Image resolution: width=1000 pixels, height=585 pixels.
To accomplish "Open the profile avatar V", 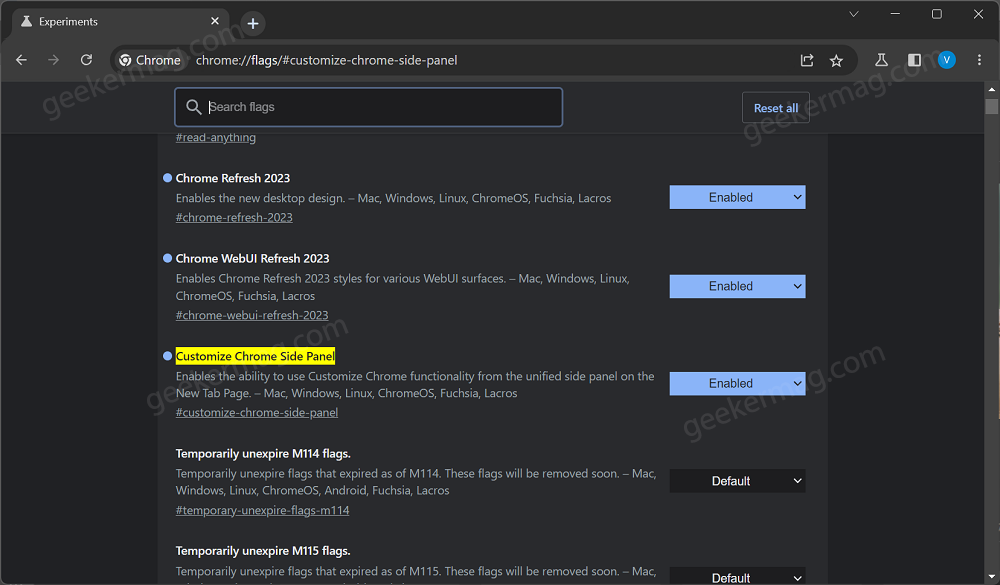I will (946, 60).
